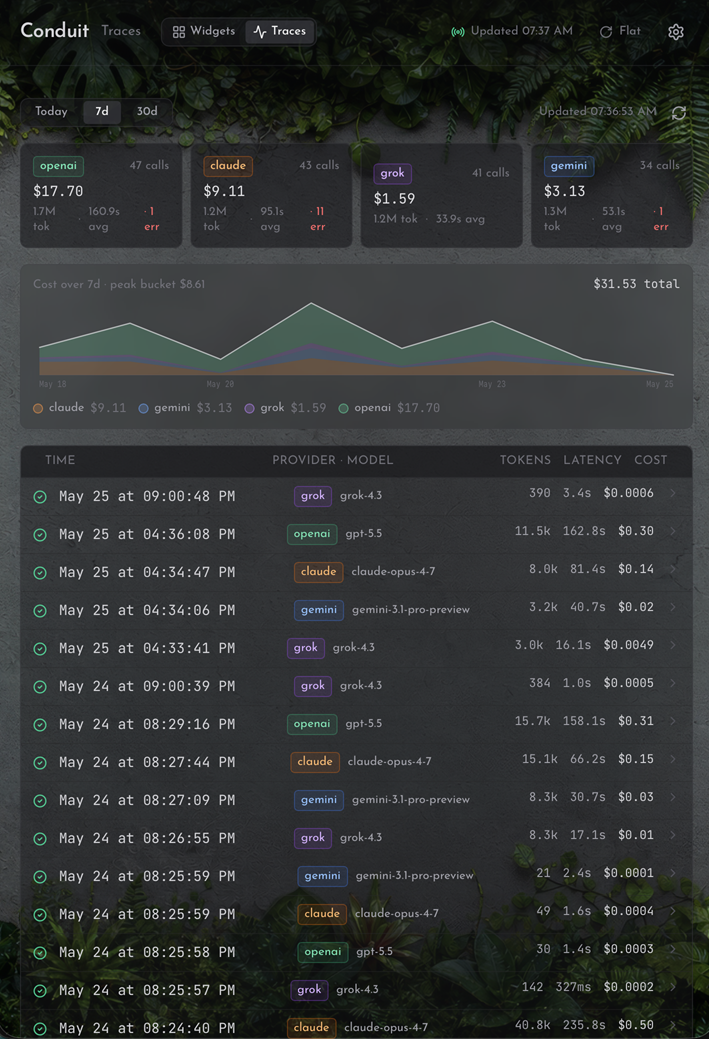Screen dimensions: 709x1039
Task: Click status check icon for May 24 08:27:44 PM
Action: (40, 763)
